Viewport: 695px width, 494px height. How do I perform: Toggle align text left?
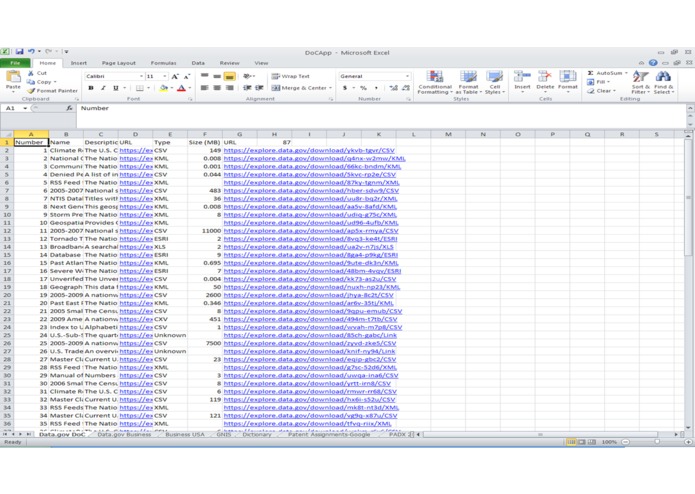point(204,88)
